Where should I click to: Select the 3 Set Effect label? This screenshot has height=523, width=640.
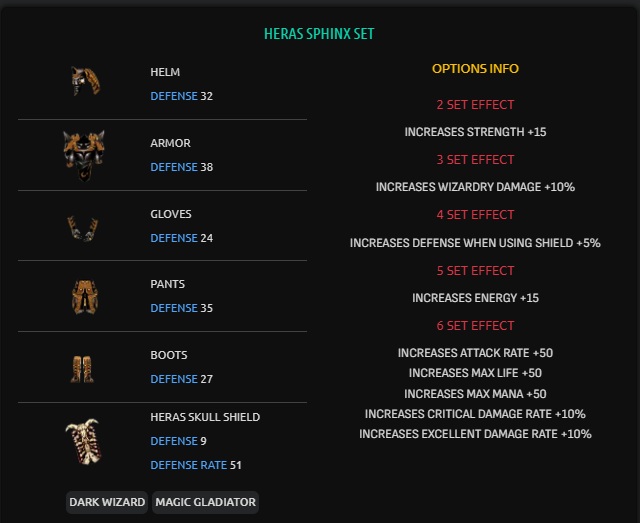[475, 160]
